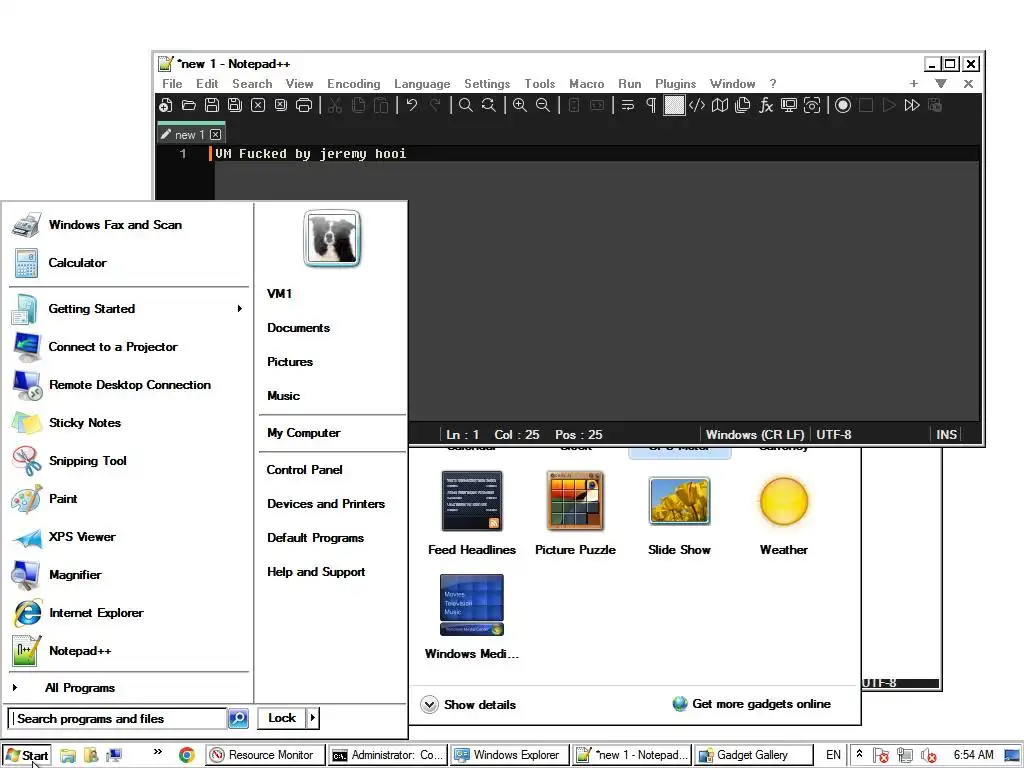Screen dimensions: 1024x768
Task: Click the plus button in Notepad++ menu bar
Action: (x=914, y=84)
